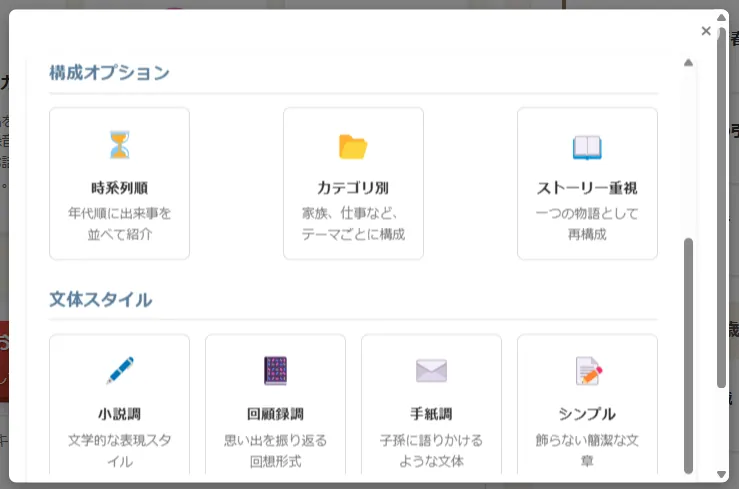Click the outer scrollbar down arrow

[721, 474]
